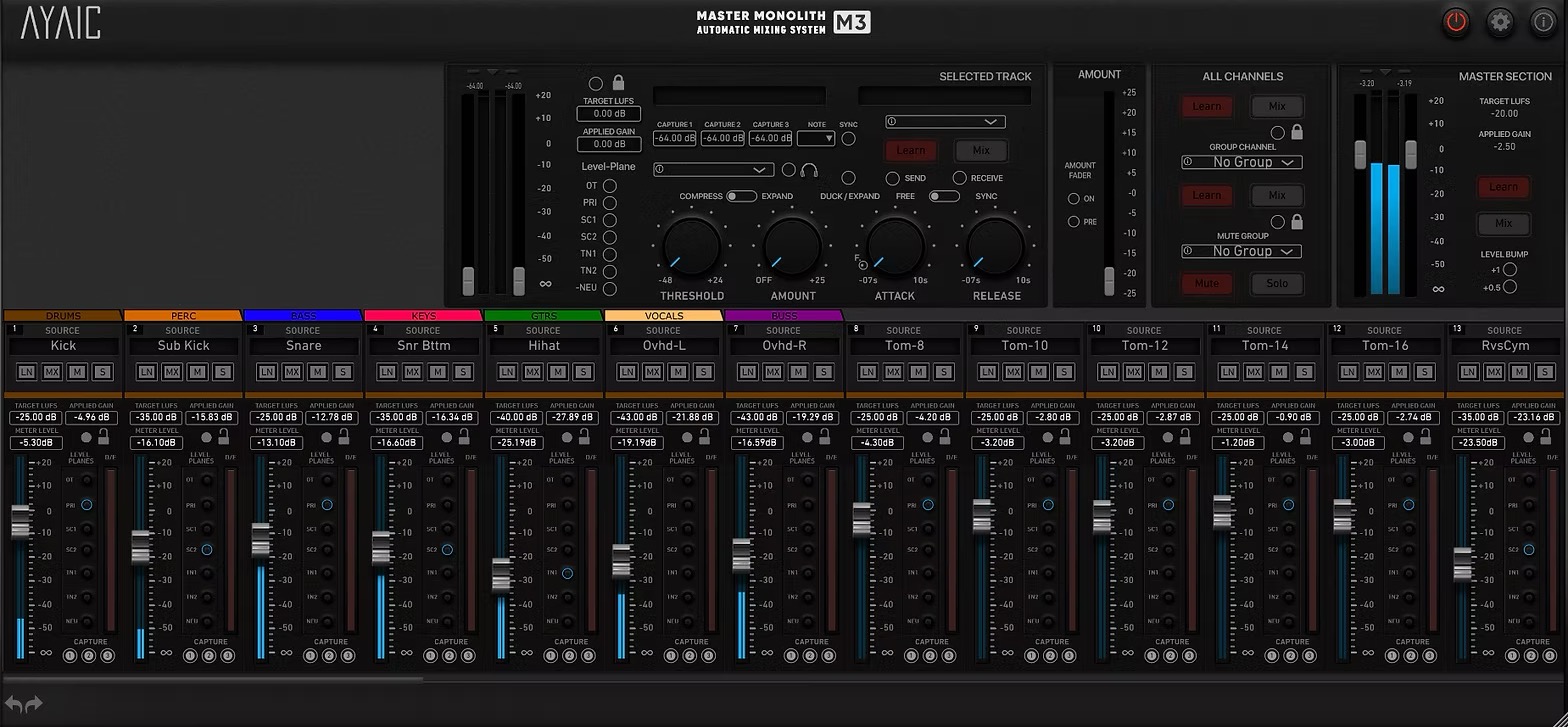Viewport: 1568px width, 727px height.
Task: Click the undo arrow at bottom left
Action: pos(15,704)
